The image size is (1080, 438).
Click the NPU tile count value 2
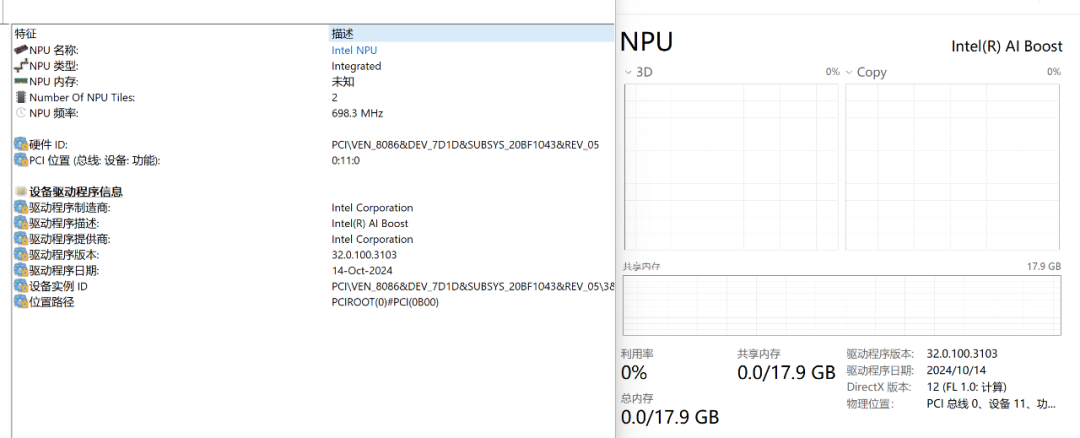click(x=335, y=97)
